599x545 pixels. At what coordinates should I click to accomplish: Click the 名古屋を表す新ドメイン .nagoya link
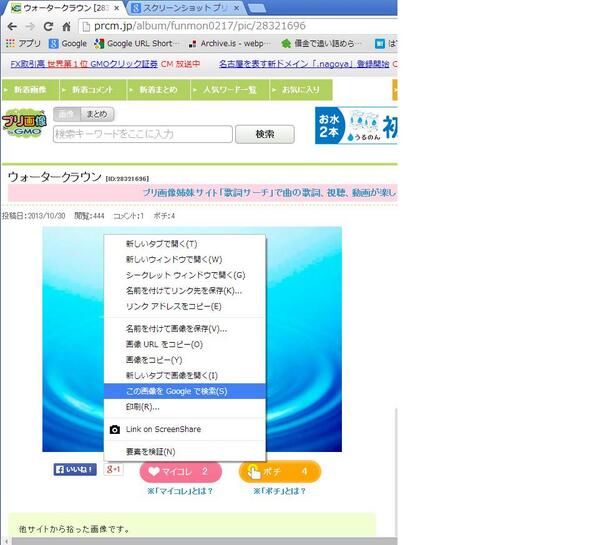[x=304, y=64]
